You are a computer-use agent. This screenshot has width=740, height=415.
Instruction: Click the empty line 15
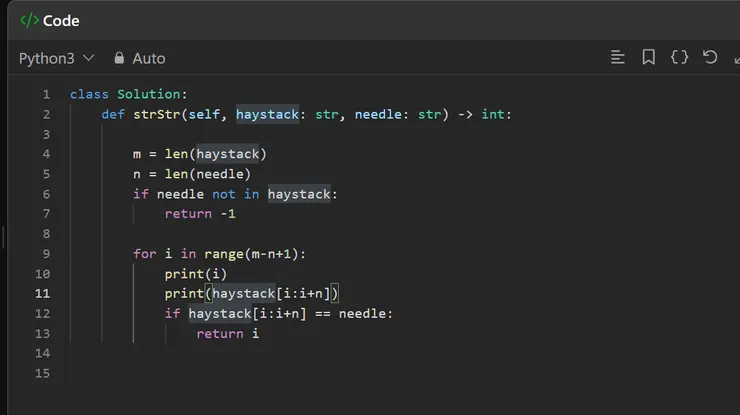tap(300, 373)
